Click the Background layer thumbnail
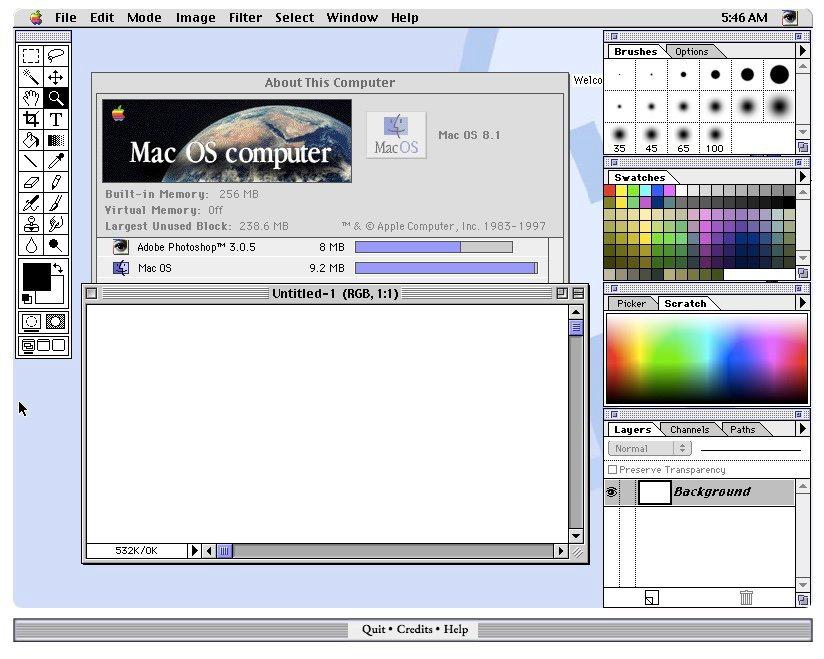 coord(654,492)
